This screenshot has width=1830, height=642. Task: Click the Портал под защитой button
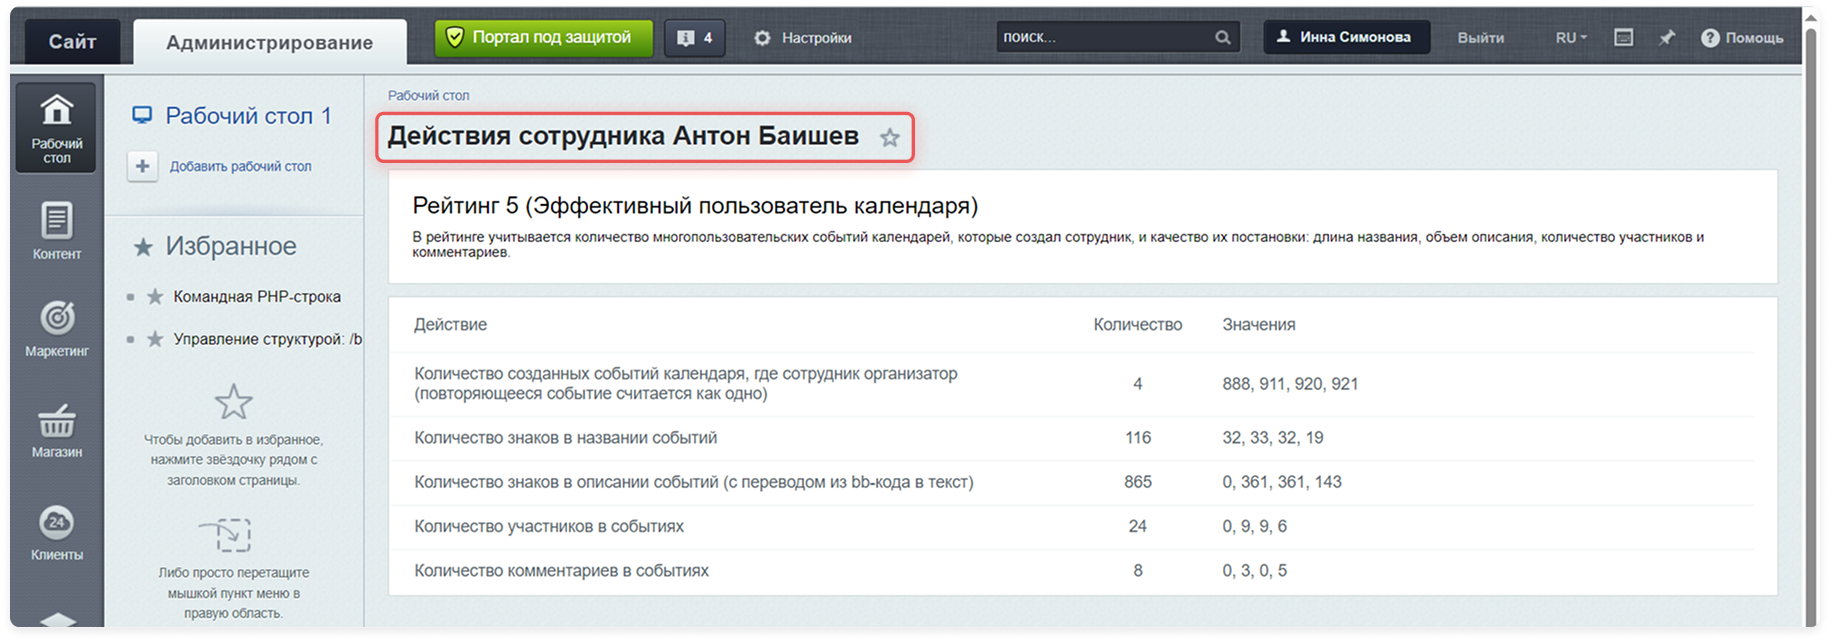pos(543,38)
